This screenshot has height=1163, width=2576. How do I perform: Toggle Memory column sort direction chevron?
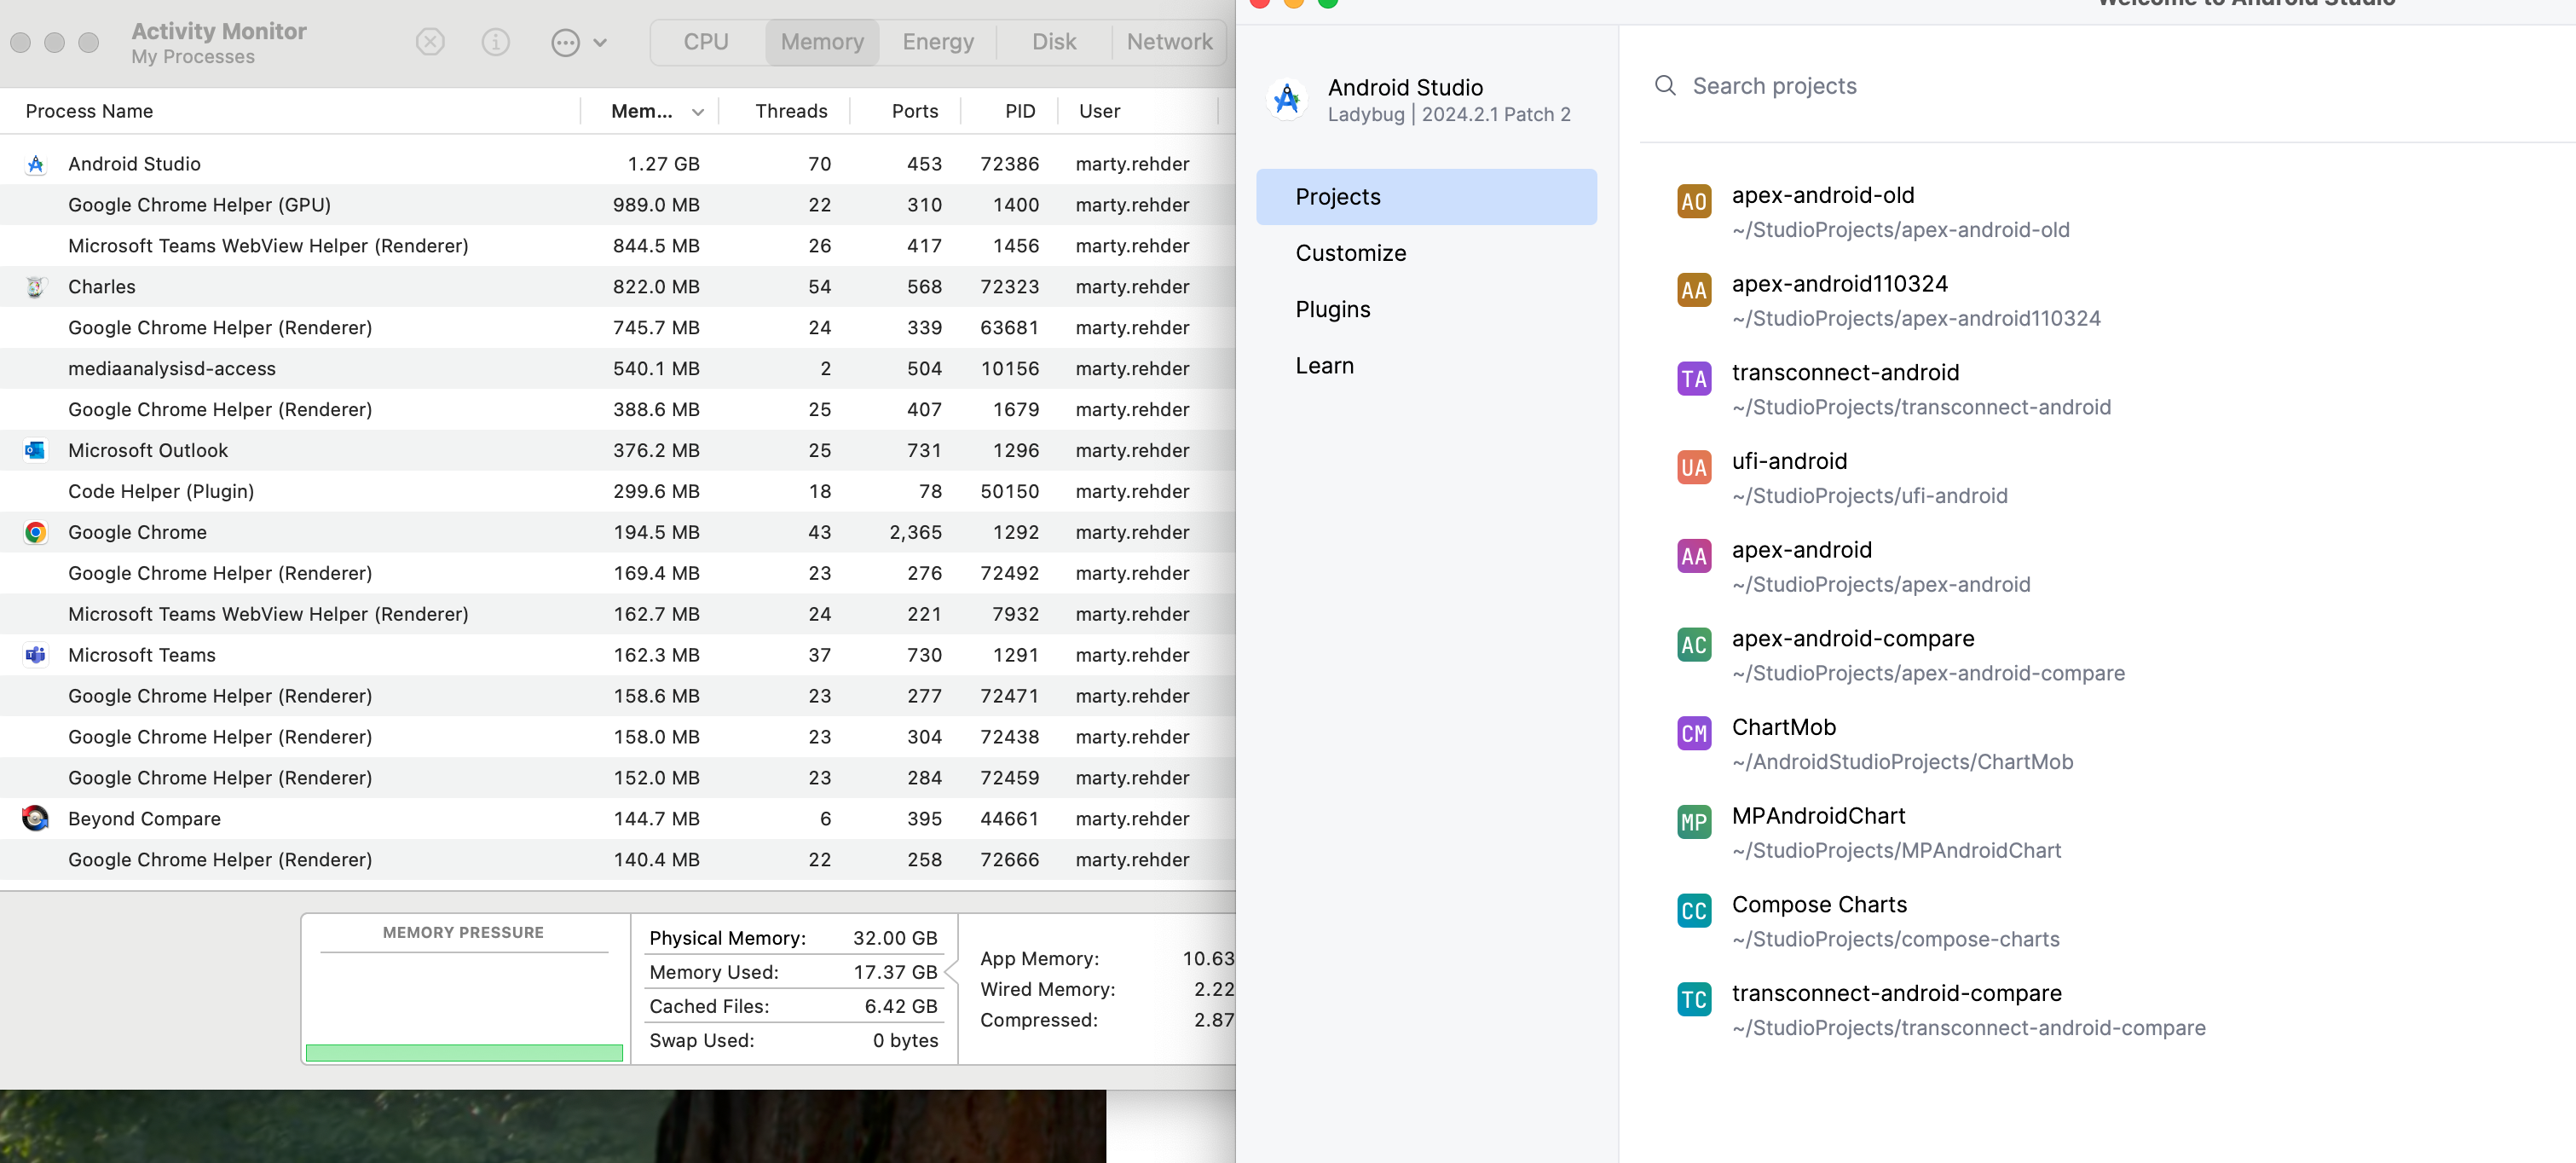(x=697, y=112)
